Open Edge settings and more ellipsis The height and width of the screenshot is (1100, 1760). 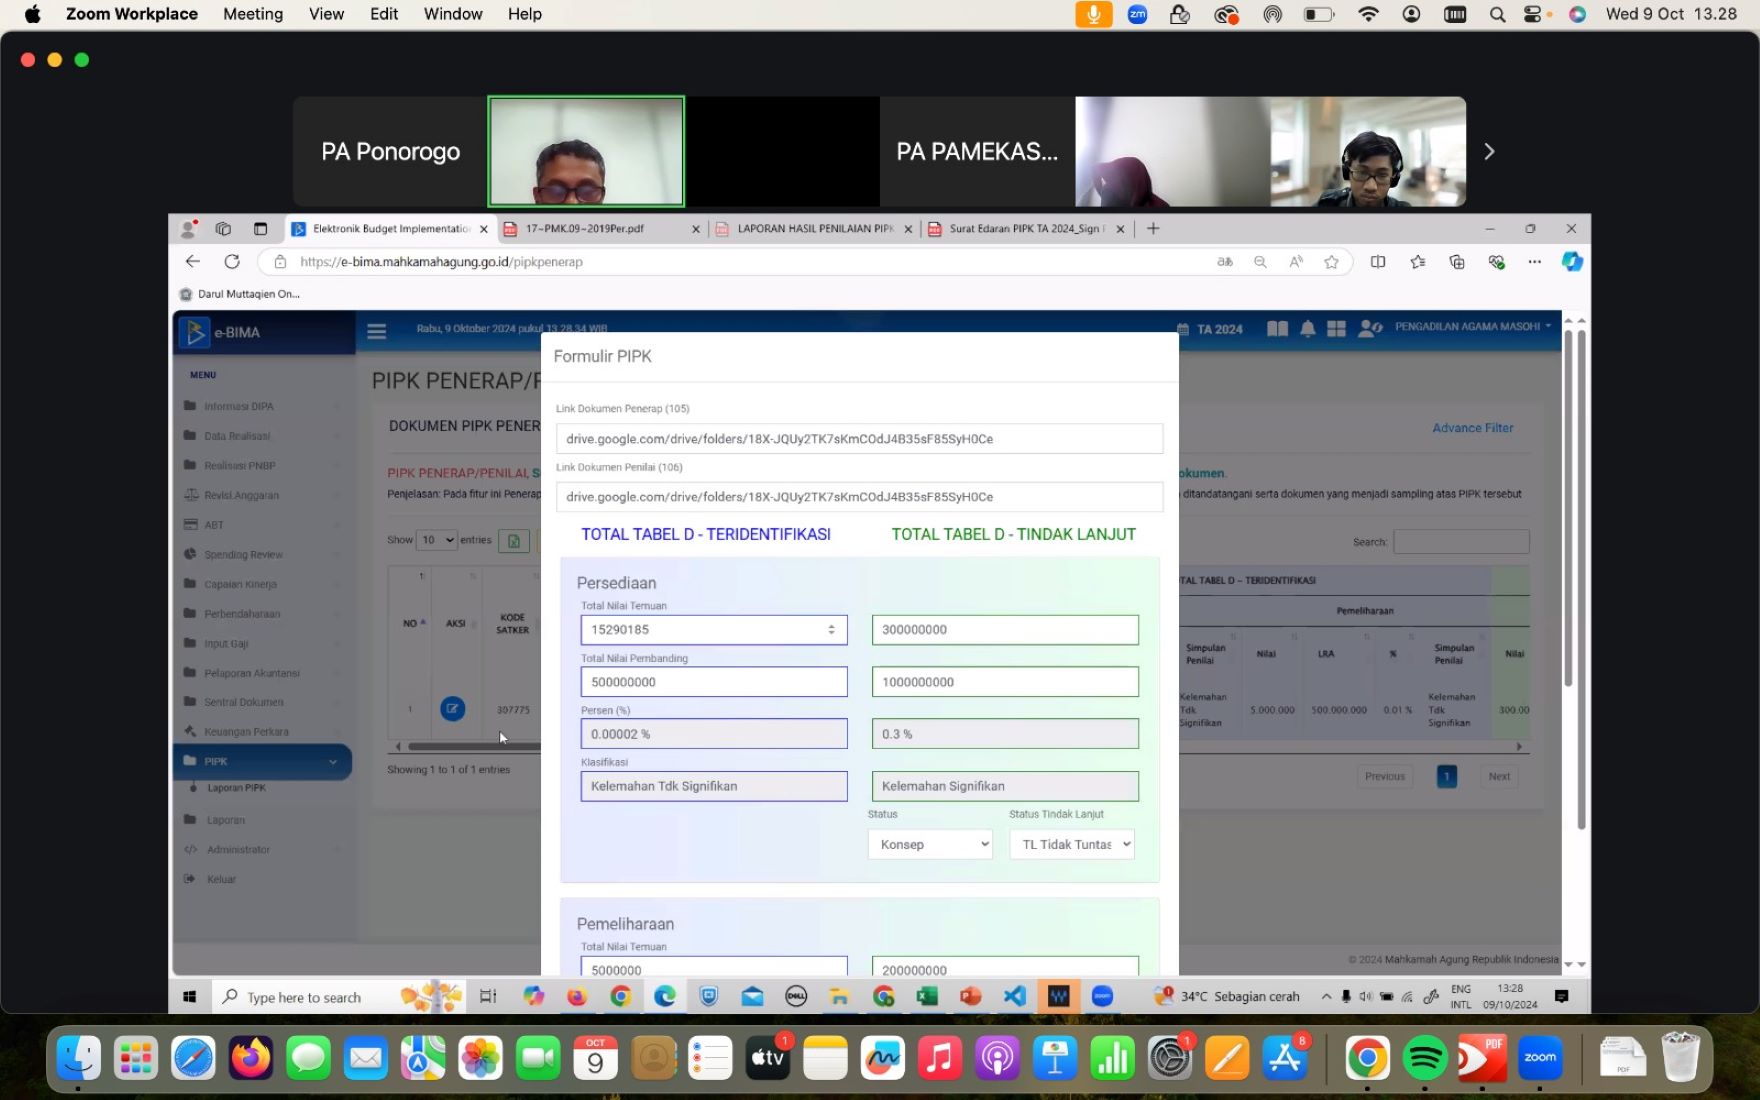click(x=1534, y=262)
